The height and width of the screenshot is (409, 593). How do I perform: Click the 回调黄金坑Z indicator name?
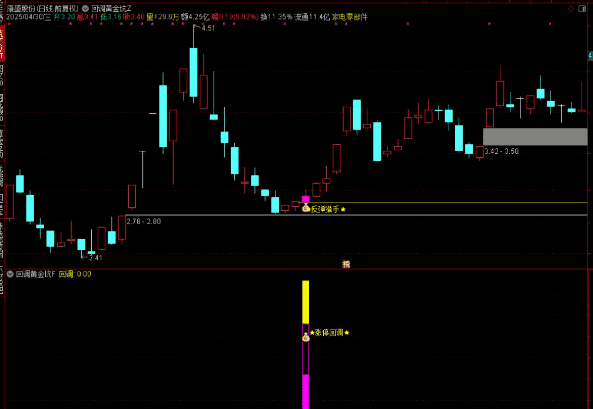(x=112, y=8)
